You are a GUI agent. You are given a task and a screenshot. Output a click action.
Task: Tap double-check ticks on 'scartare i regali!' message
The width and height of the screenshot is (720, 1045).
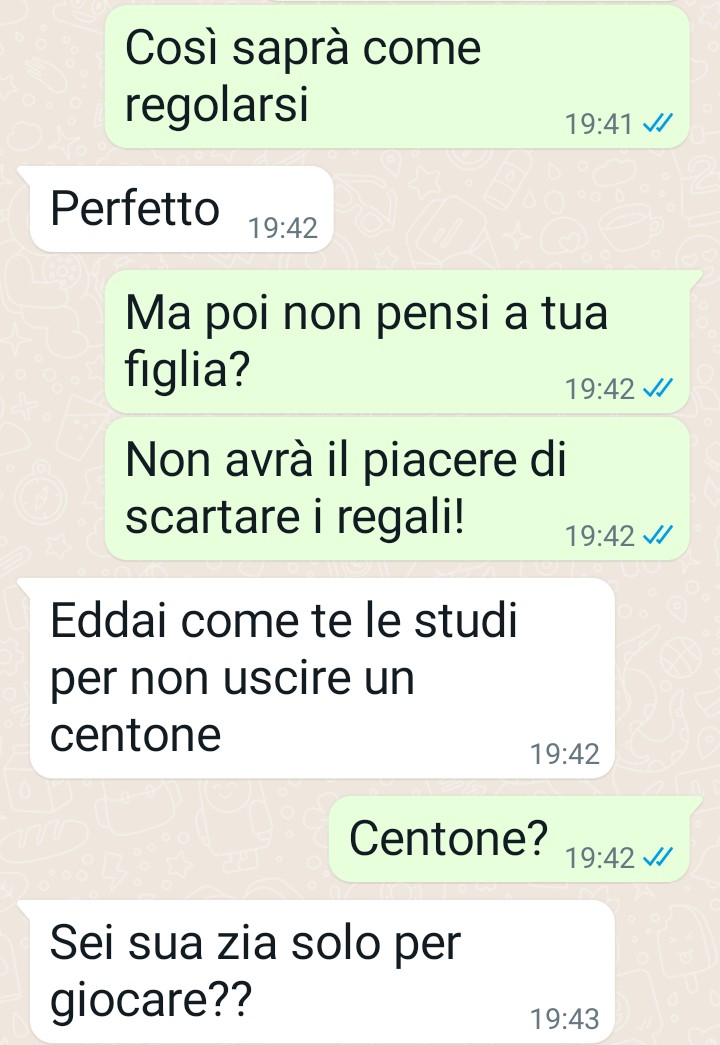[x=657, y=534]
